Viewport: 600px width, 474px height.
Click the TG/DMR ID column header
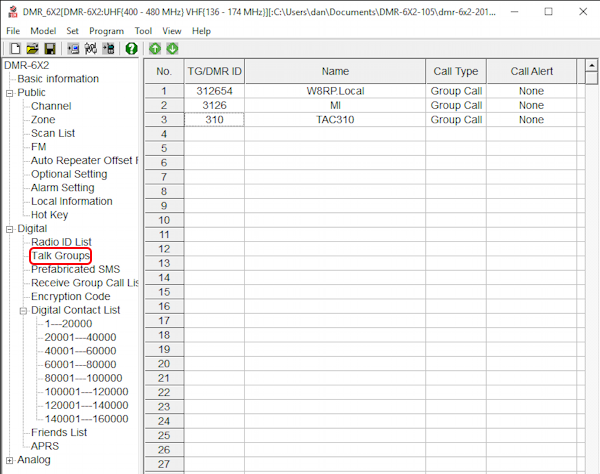214,71
